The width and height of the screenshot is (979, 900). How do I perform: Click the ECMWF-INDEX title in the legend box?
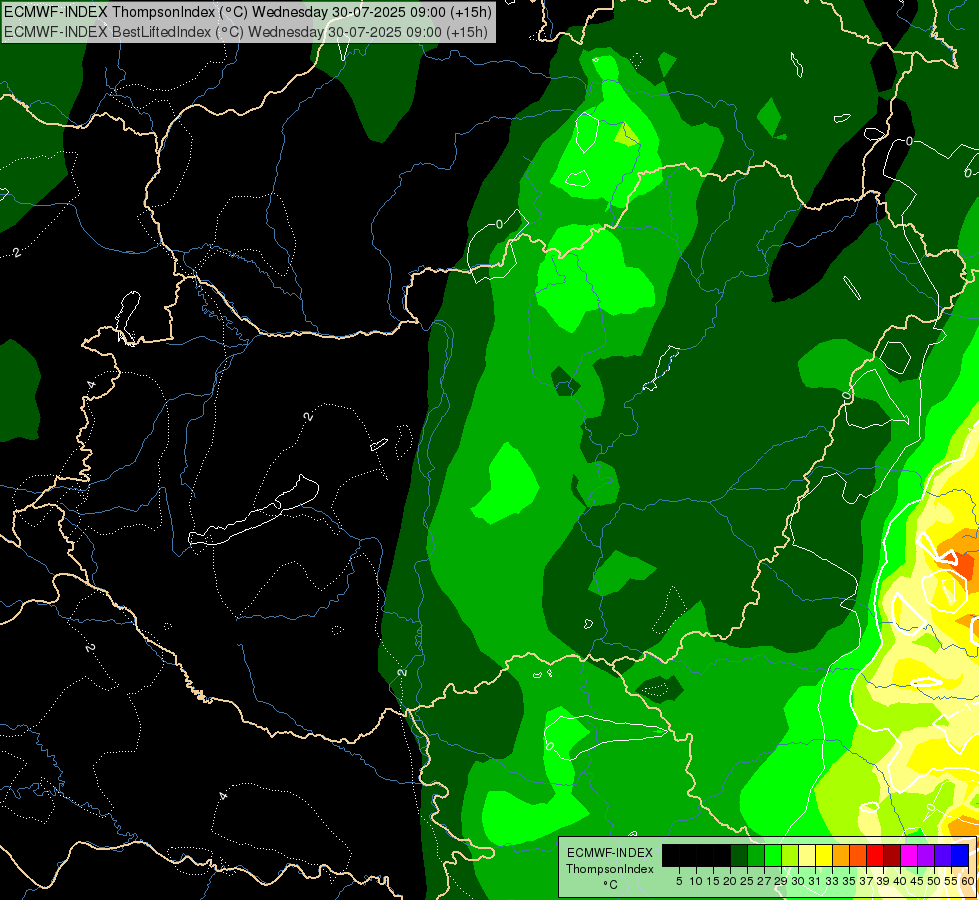click(x=610, y=853)
